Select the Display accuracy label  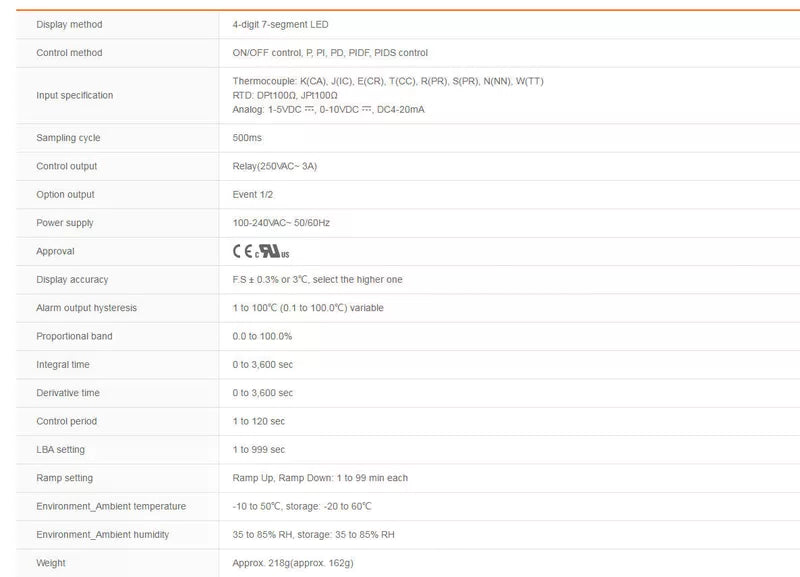72,280
